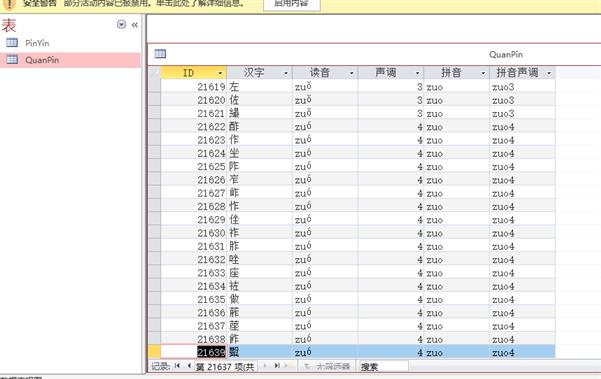Click the no-filter indicator button
This screenshot has height=379, width=601.
click(x=327, y=366)
